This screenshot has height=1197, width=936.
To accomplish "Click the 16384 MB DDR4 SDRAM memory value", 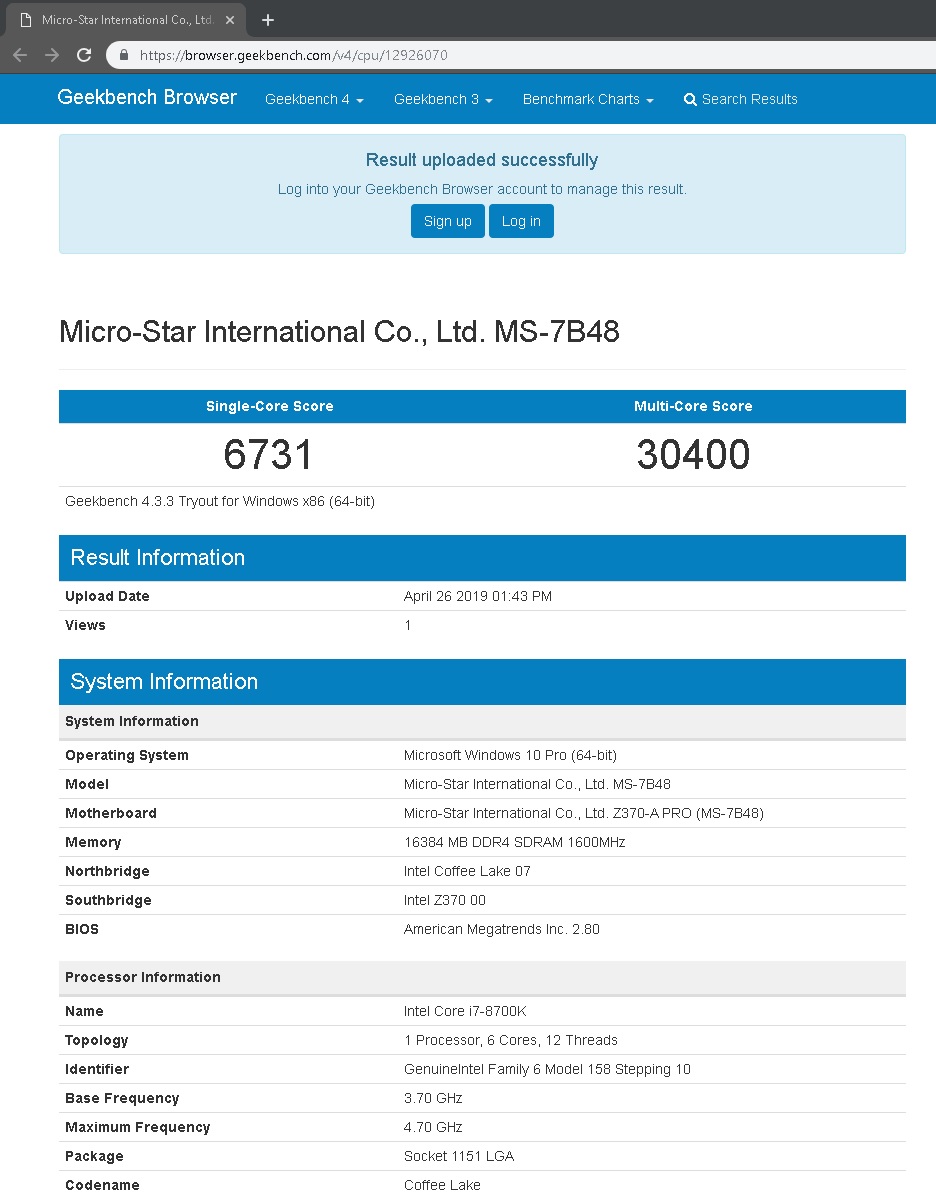I will (515, 842).
